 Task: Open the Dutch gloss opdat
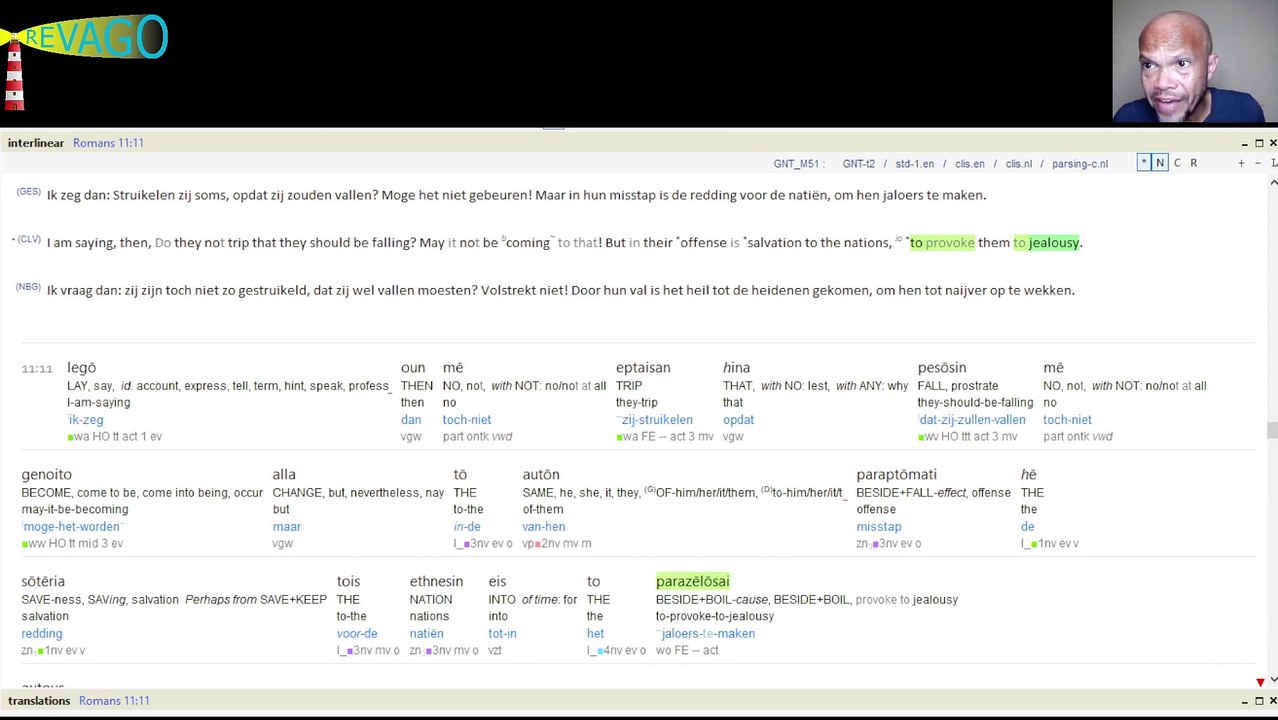click(738, 420)
